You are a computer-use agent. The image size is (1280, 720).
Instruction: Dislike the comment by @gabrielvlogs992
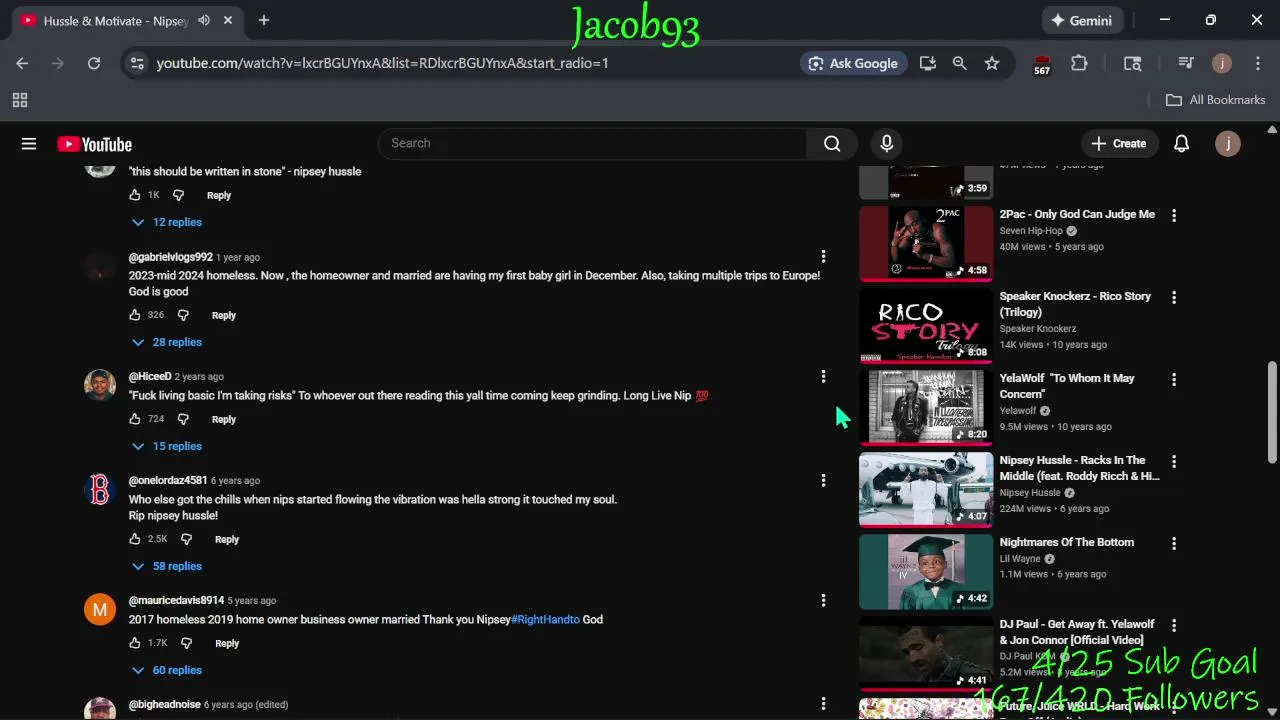(x=183, y=315)
